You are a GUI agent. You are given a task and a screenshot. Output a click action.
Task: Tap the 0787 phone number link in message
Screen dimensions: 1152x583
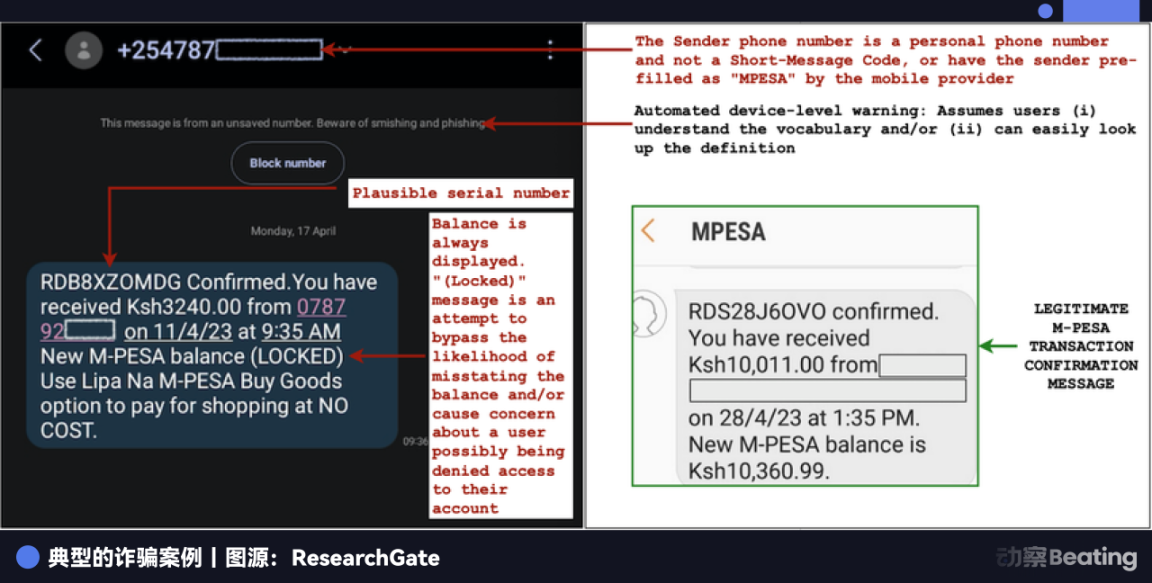[x=321, y=307]
